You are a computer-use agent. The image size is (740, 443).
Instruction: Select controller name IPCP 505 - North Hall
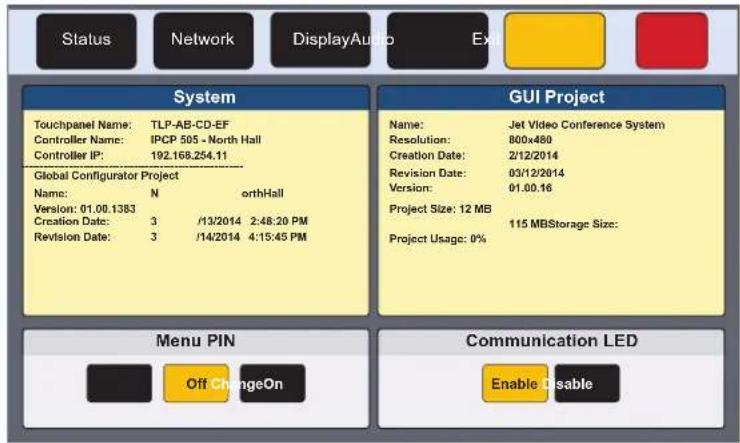[x=206, y=140]
